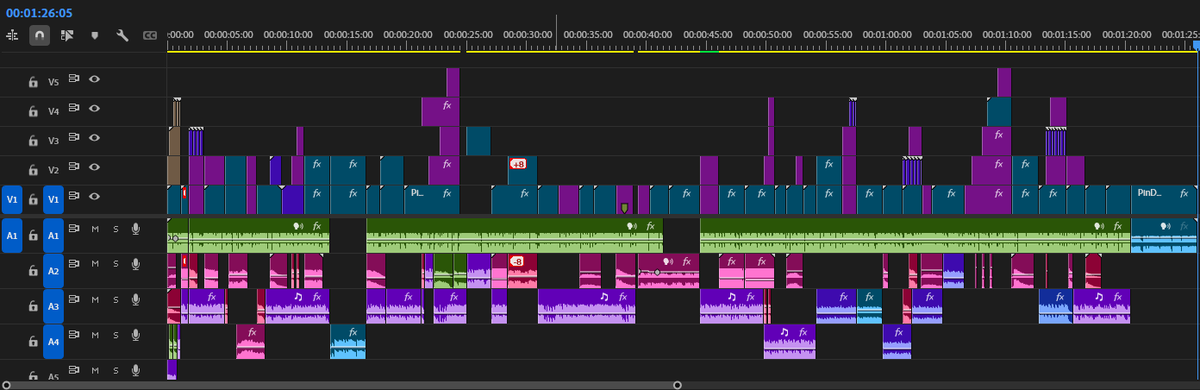Toggle track targeting for V4
This screenshot has height=390, width=1200.
point(54,111)
